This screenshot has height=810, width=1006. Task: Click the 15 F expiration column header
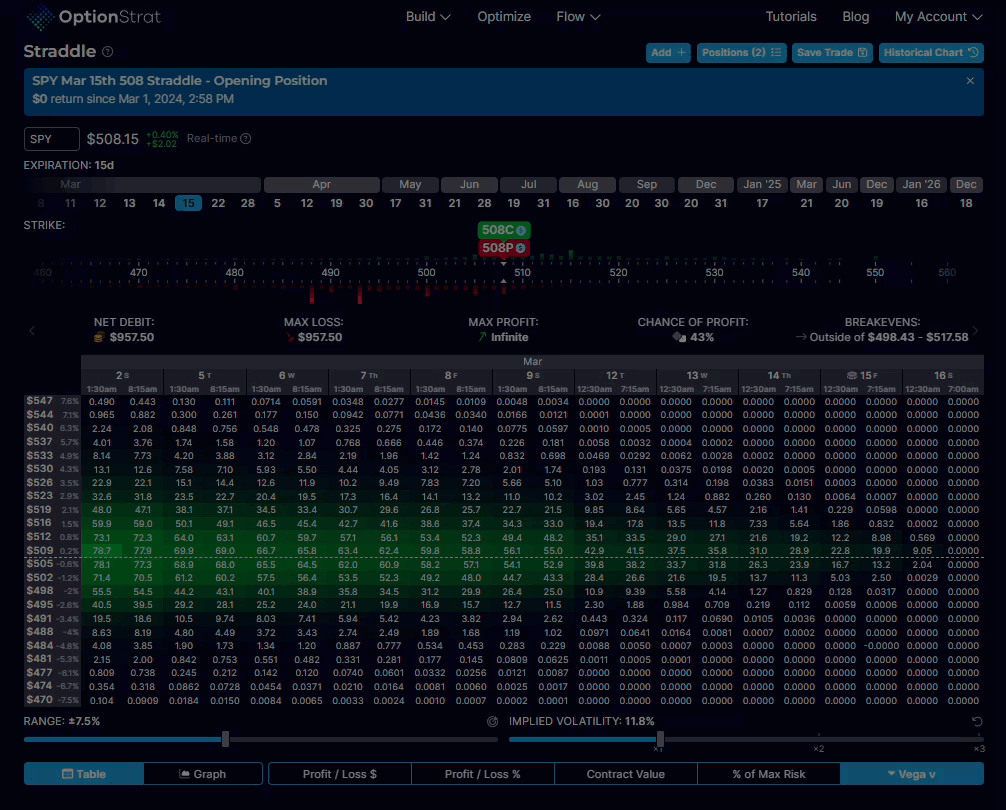pyautogui.click(x=862, y=375)
